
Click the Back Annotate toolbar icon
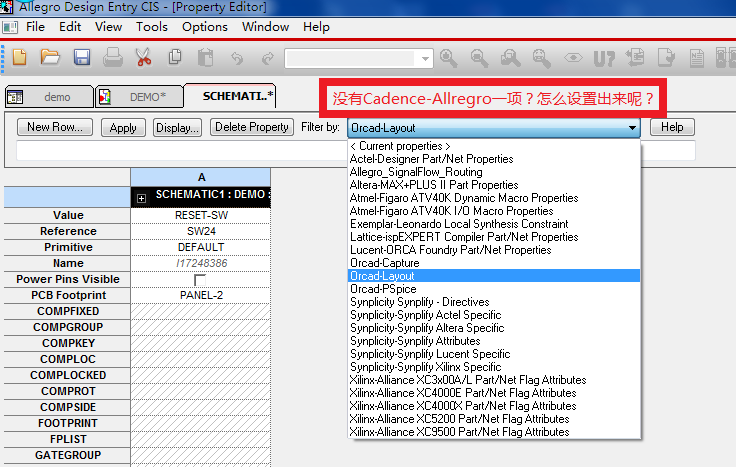(x=635, y=58)
